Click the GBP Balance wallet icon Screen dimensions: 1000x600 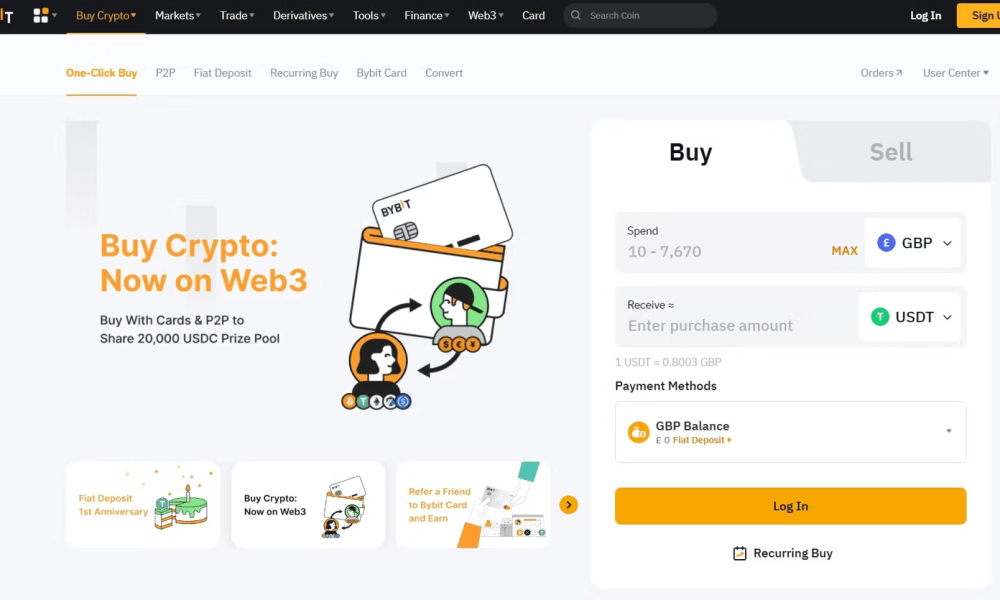coord(638,432)
